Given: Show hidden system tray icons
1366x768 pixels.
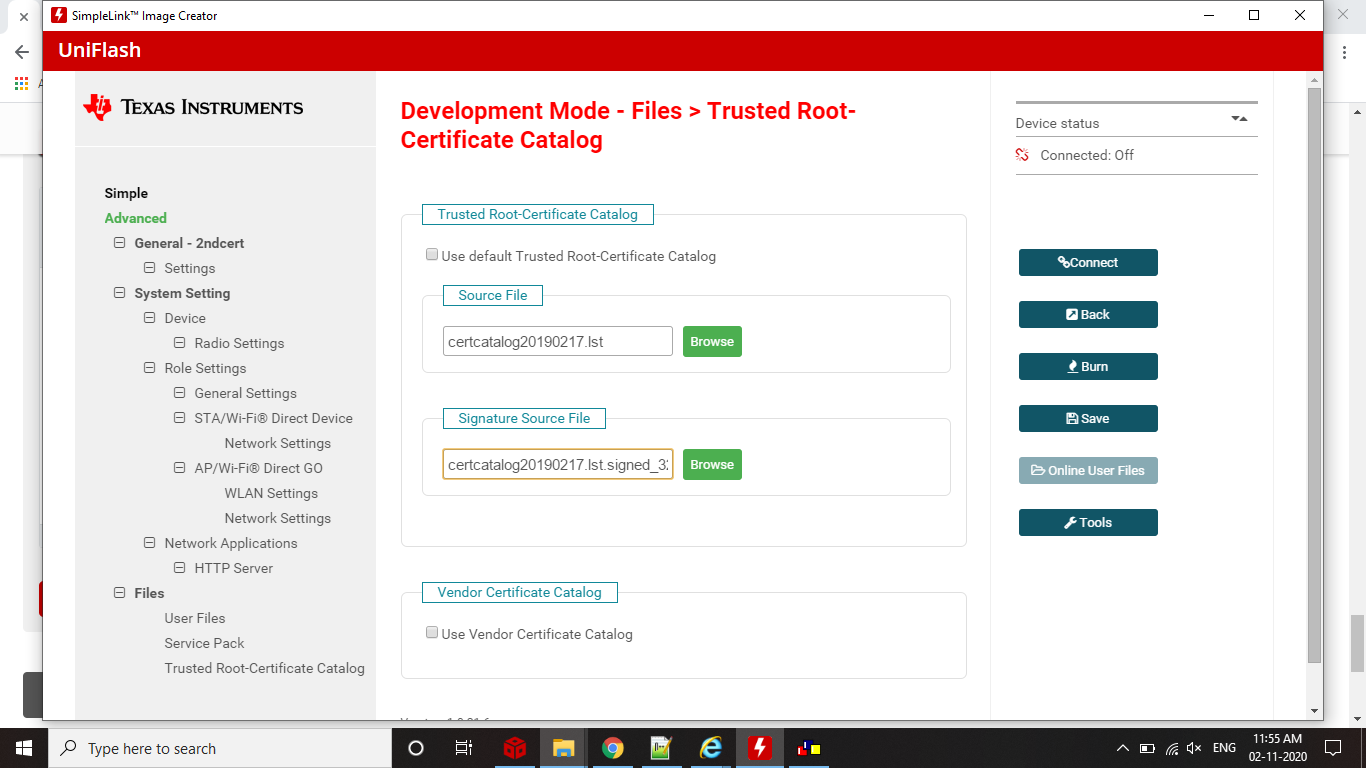Looking at the screenshot, I should click(1122, 748).
